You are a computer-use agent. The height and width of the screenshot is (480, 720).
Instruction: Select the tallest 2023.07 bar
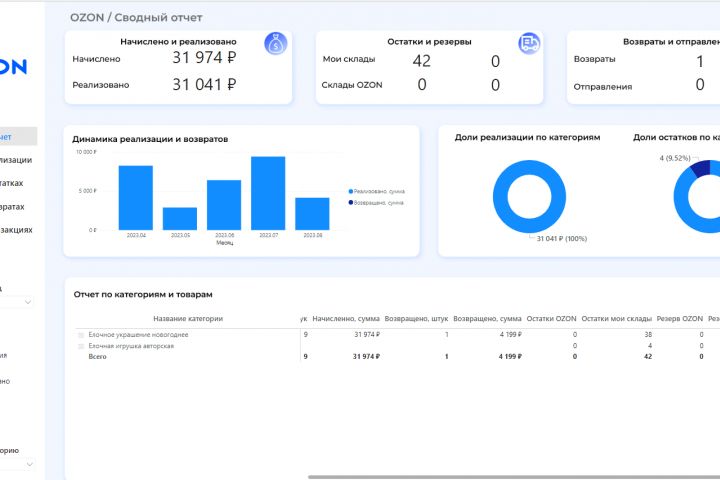pos(268,193)
